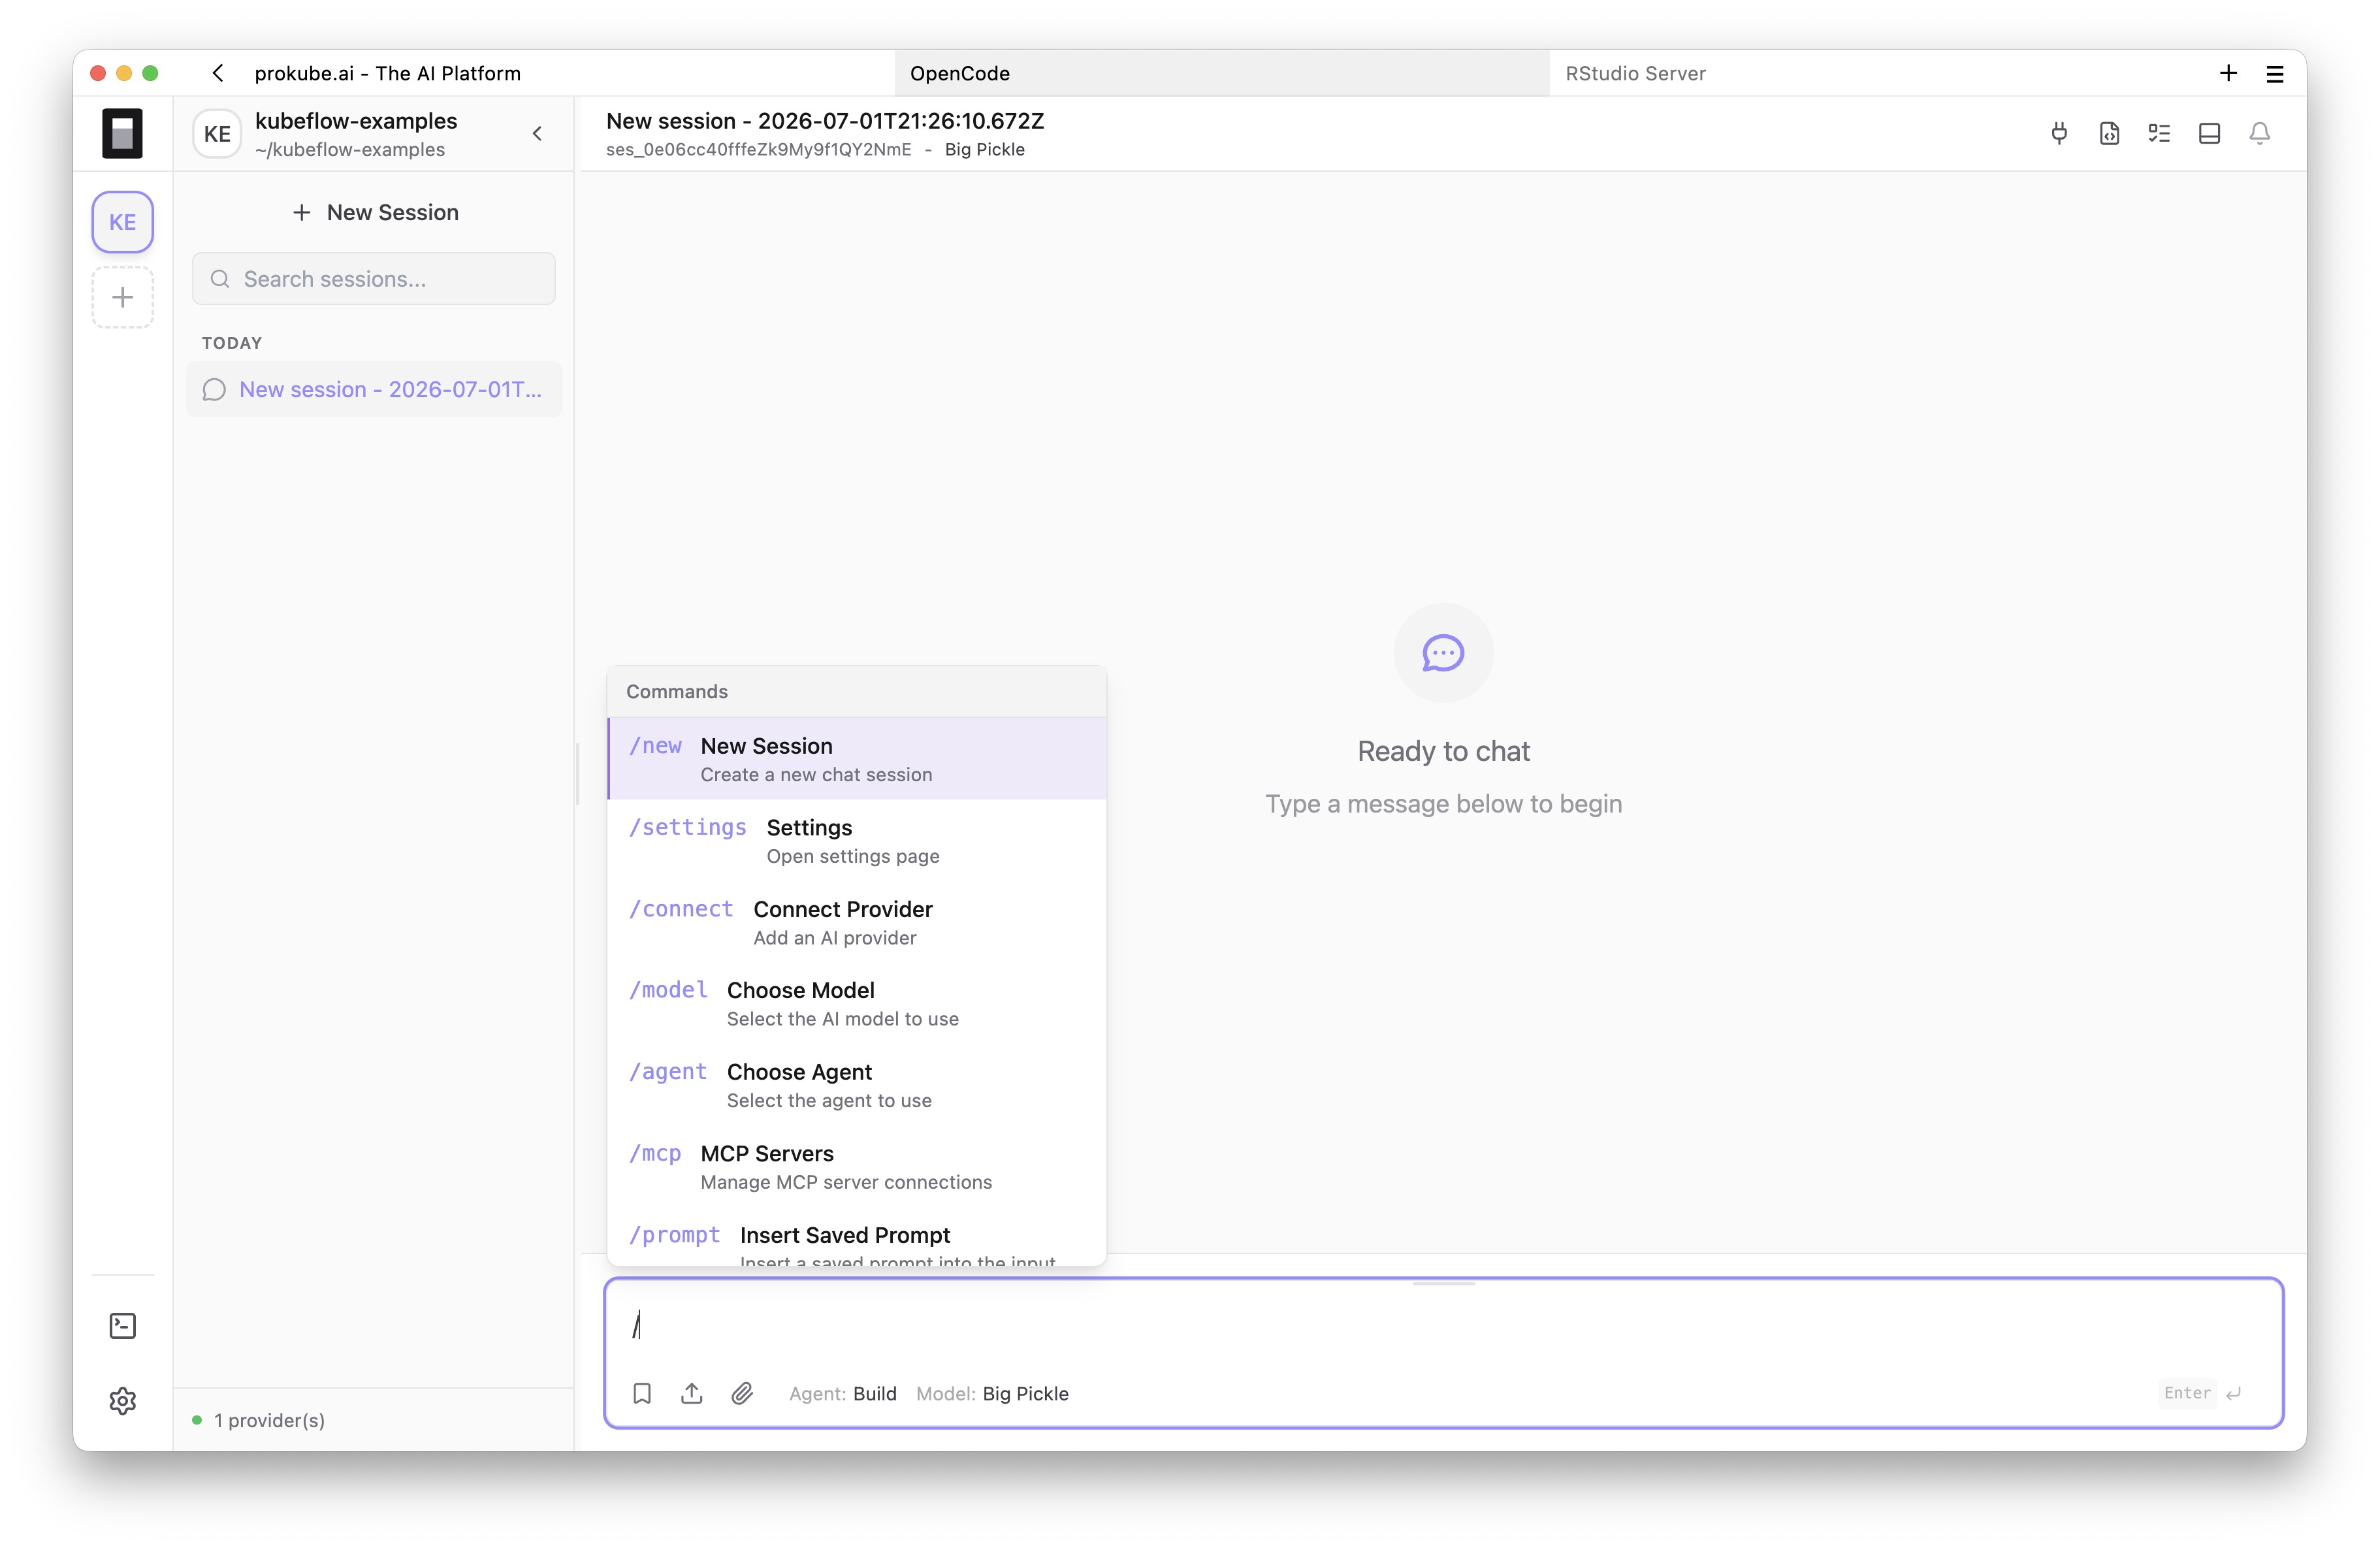This screenshot has width=2380, height=1548.
Task: Click the Big Pickle label in session header
Action: (x=984, y=149)
